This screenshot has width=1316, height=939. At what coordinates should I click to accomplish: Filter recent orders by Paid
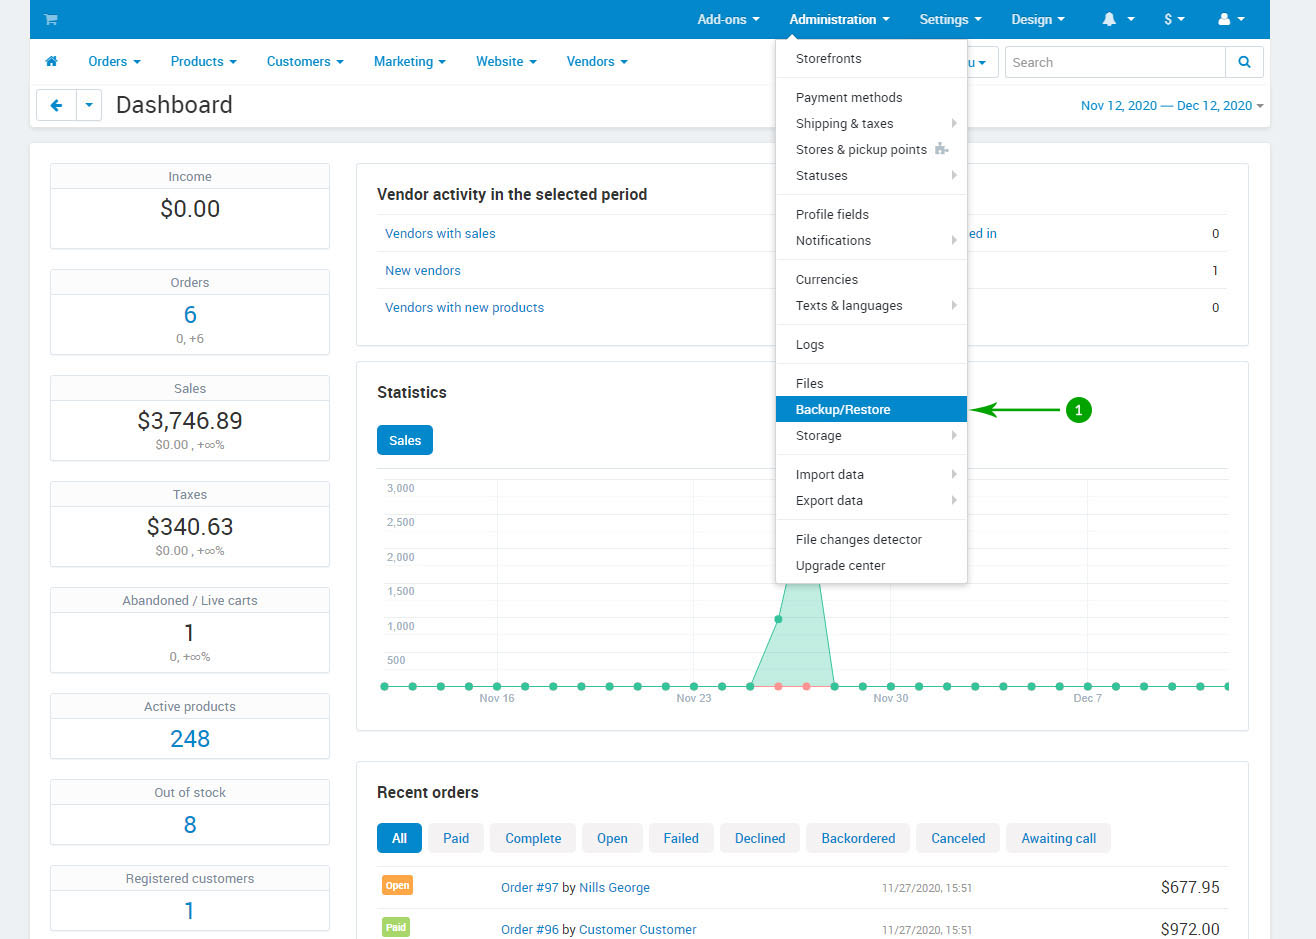tap(456, 838)
